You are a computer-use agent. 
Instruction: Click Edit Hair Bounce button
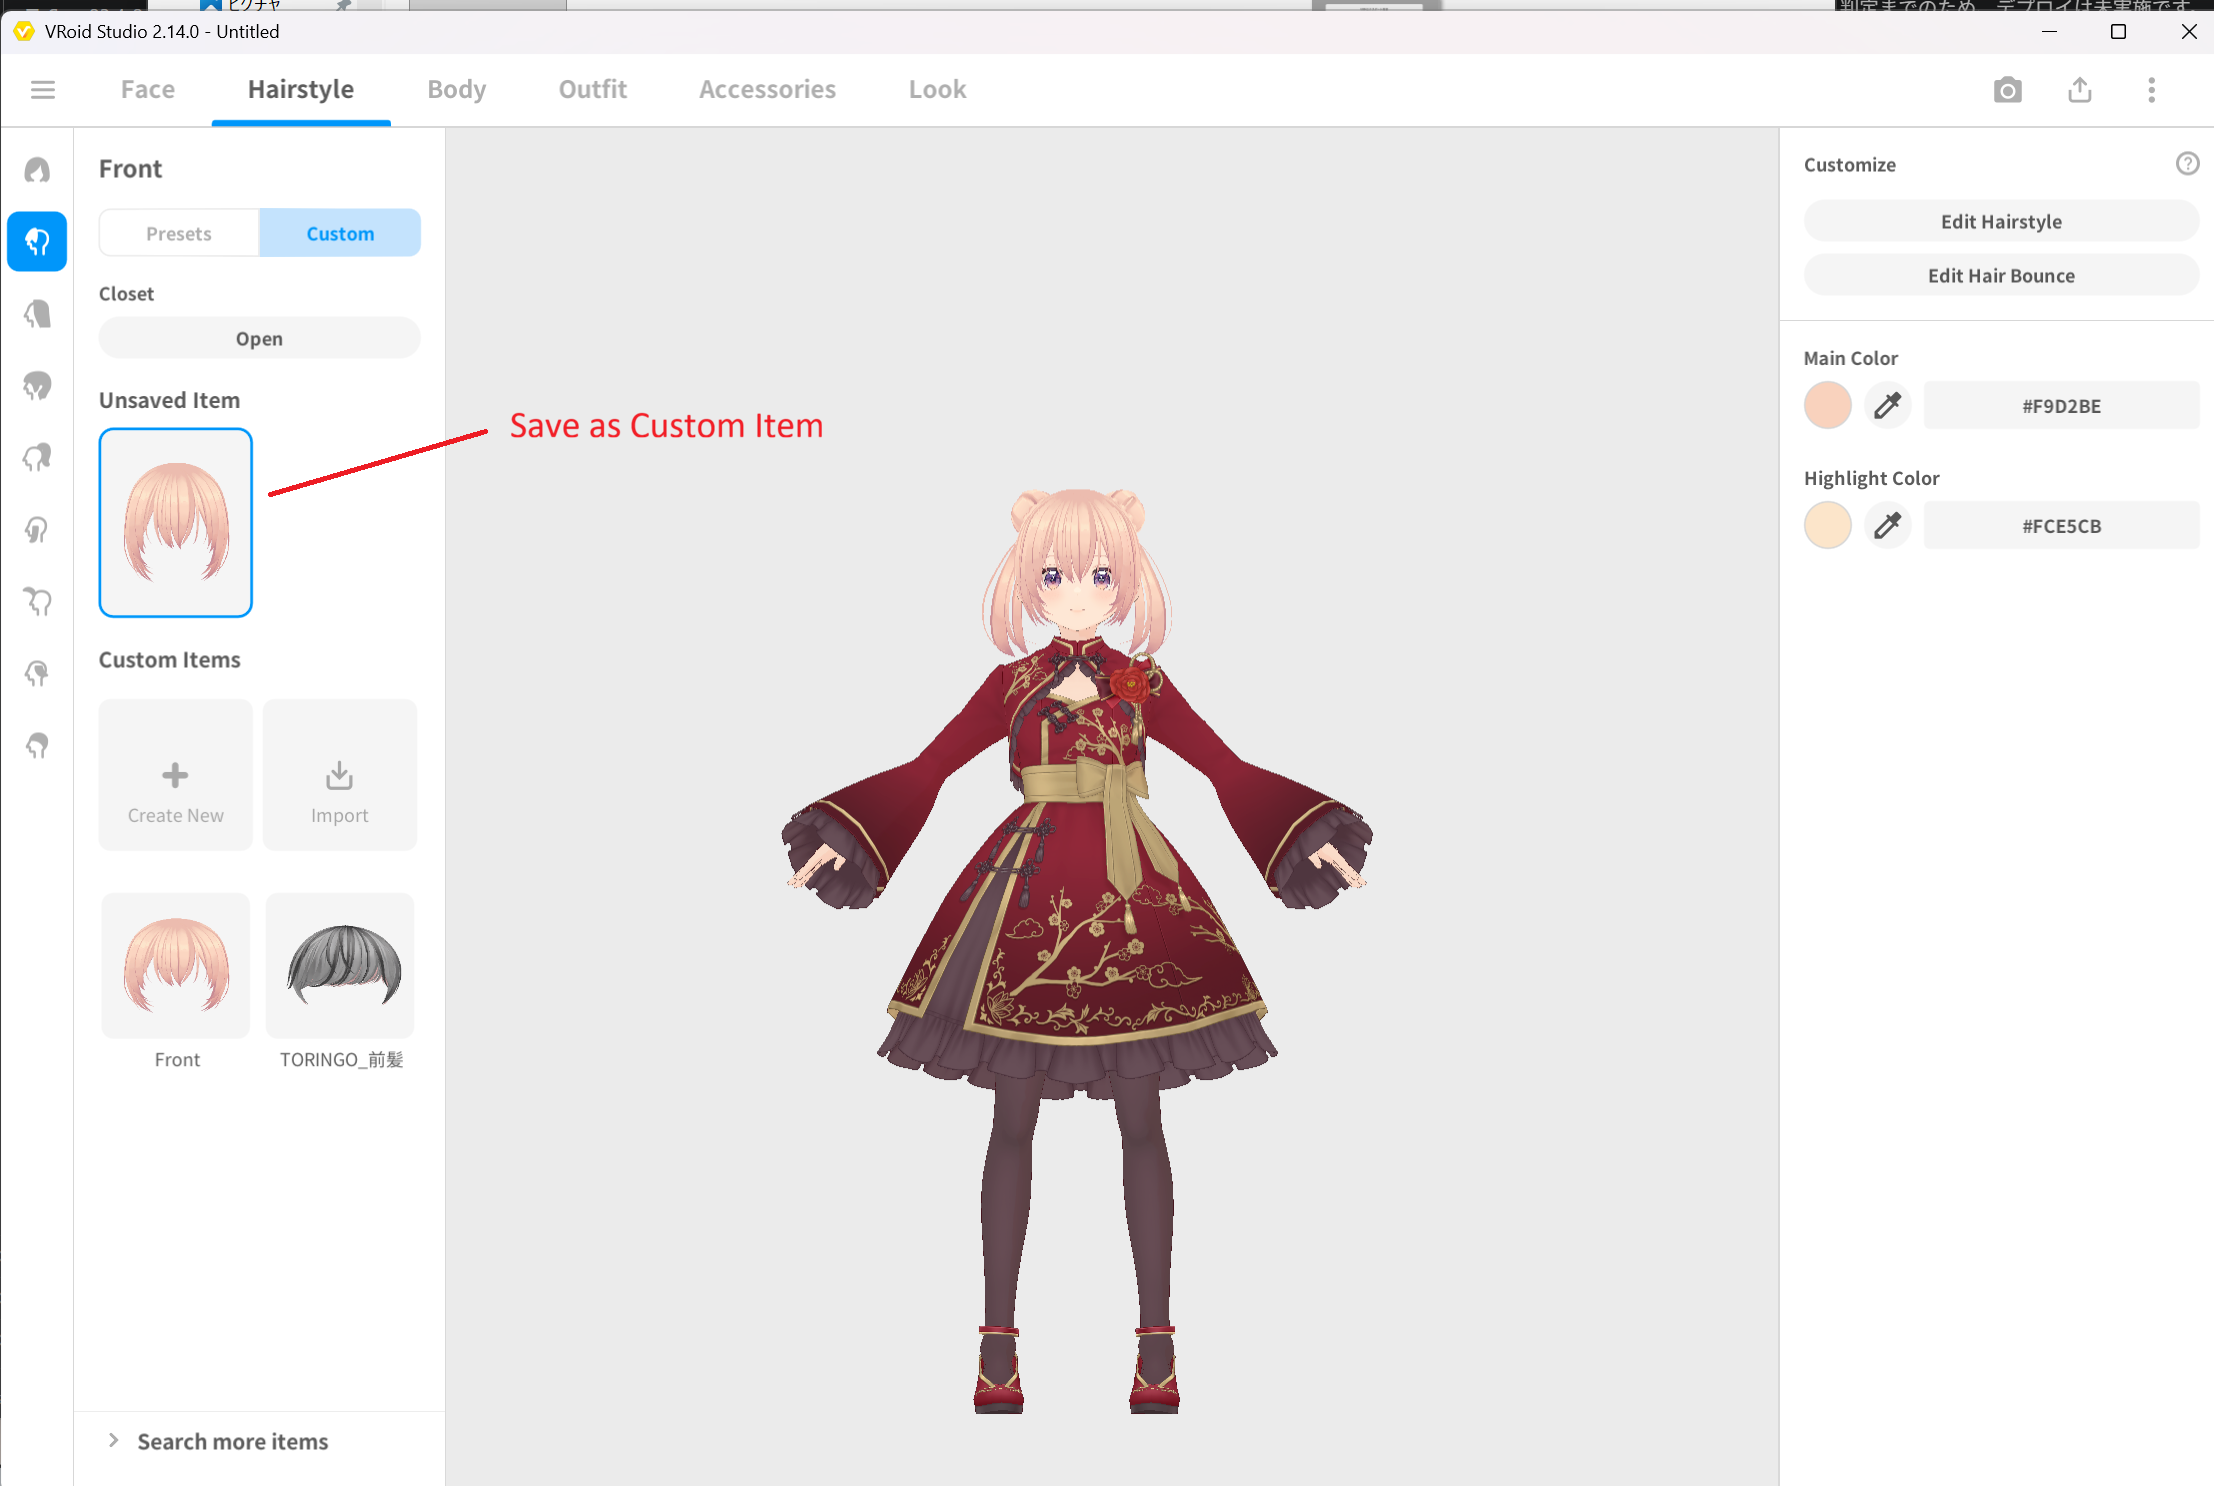coord(2001,275)
